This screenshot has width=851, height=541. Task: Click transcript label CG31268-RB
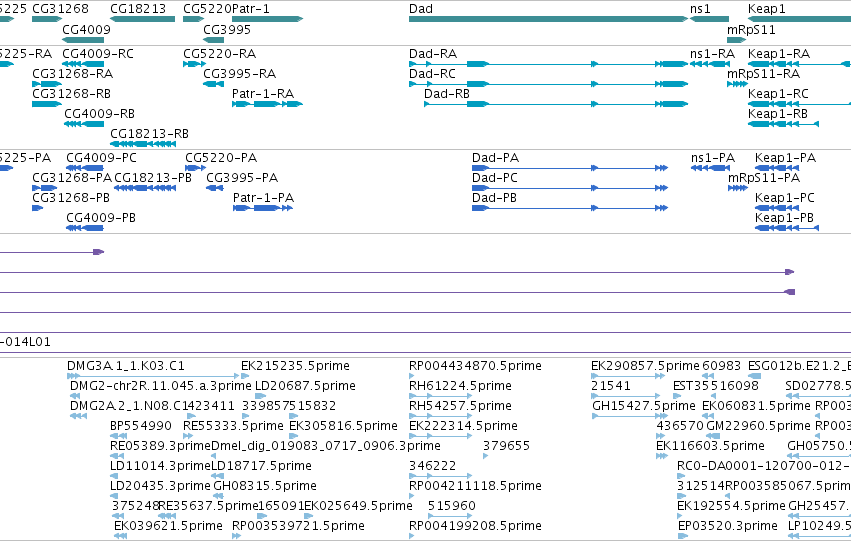point(72,94)
